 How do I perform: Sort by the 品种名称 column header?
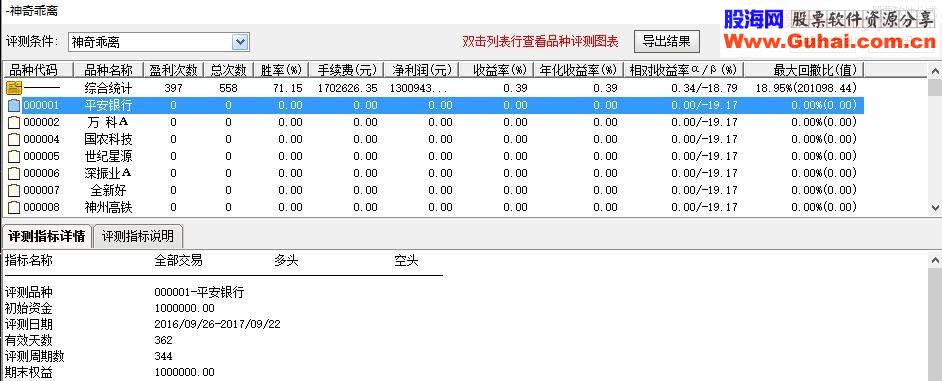click(x=108, y=70)
